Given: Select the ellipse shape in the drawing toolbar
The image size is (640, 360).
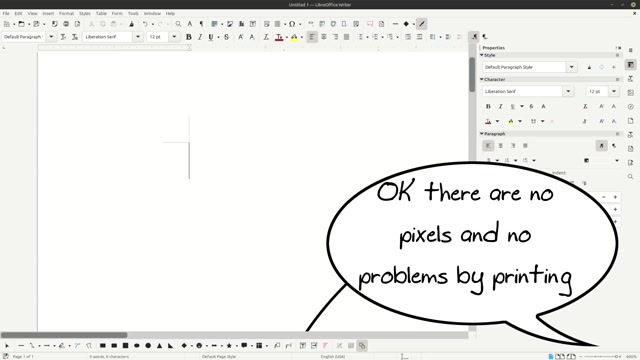Looking at the screenshot, I should point(137,346).
